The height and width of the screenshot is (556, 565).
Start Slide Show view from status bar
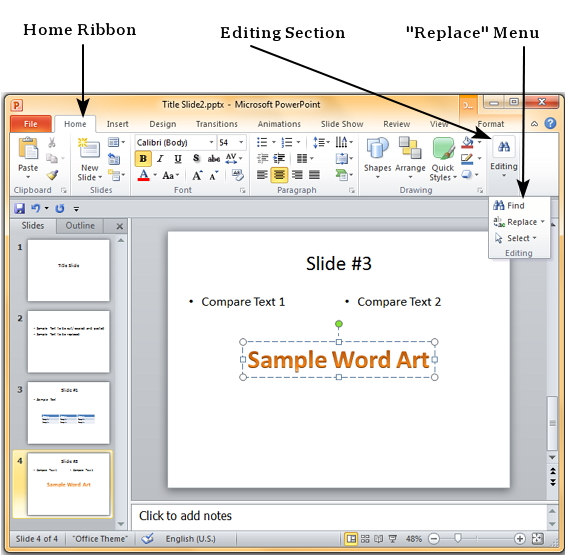(392, 539)
